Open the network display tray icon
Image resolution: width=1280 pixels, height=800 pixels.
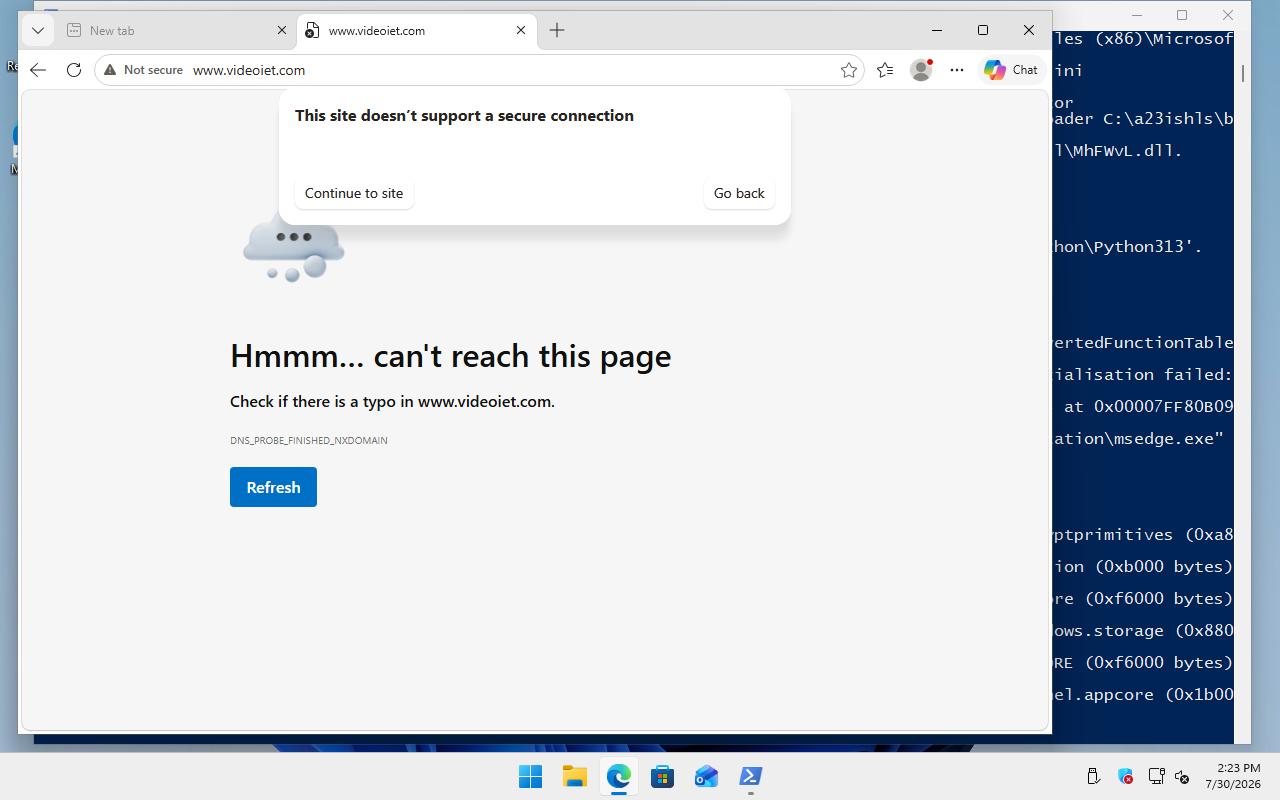[1156, 776]
